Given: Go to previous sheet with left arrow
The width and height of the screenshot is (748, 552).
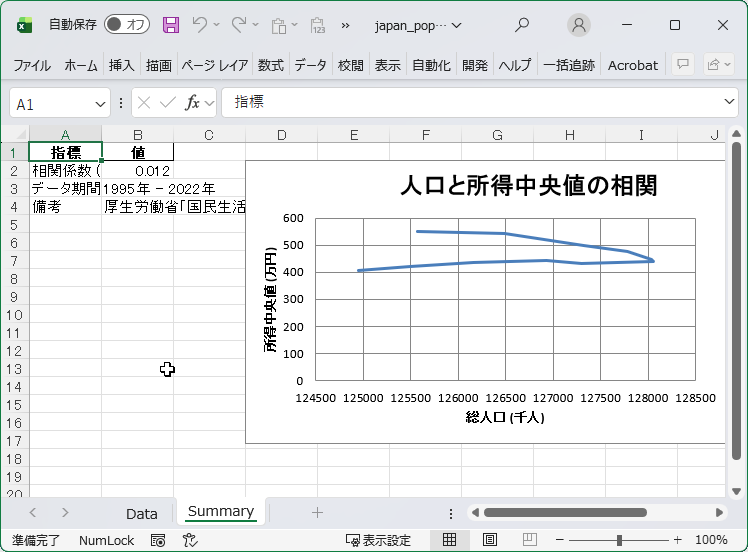Looking at the screenshot, I should coord(32,512).
